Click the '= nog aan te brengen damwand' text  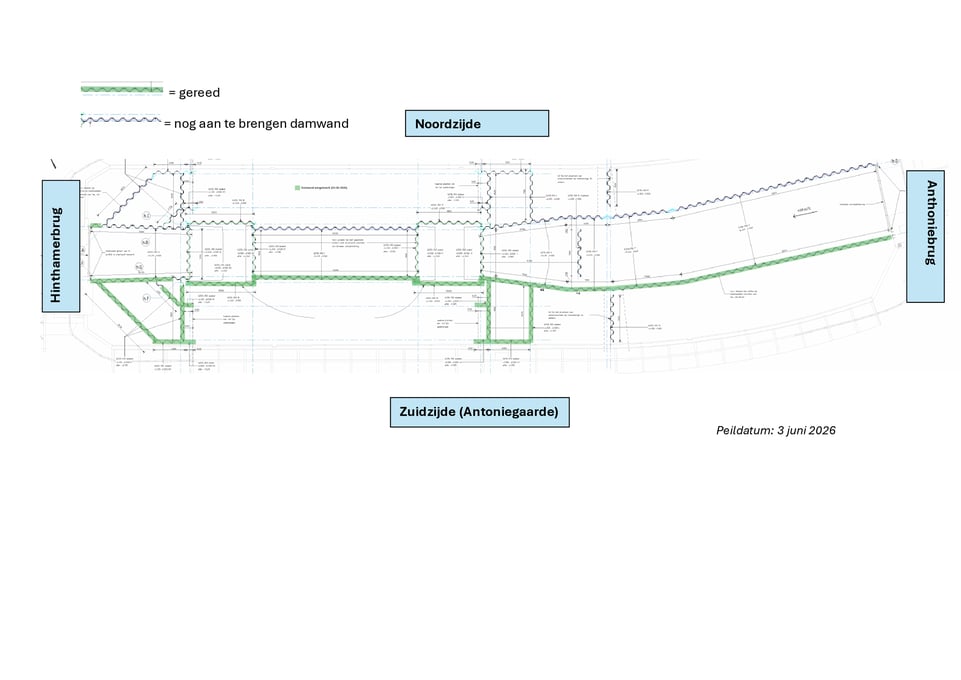(256, 123)
